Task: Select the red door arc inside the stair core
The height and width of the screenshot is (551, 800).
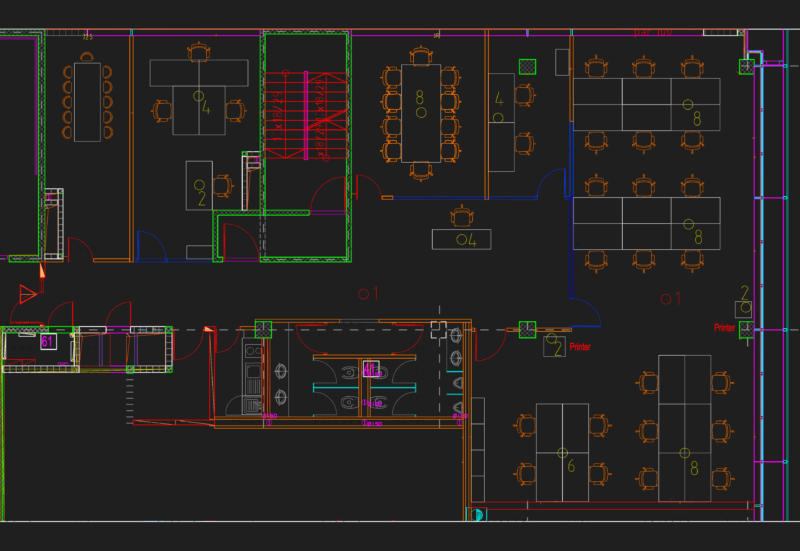Action: (x=329, y=194)
